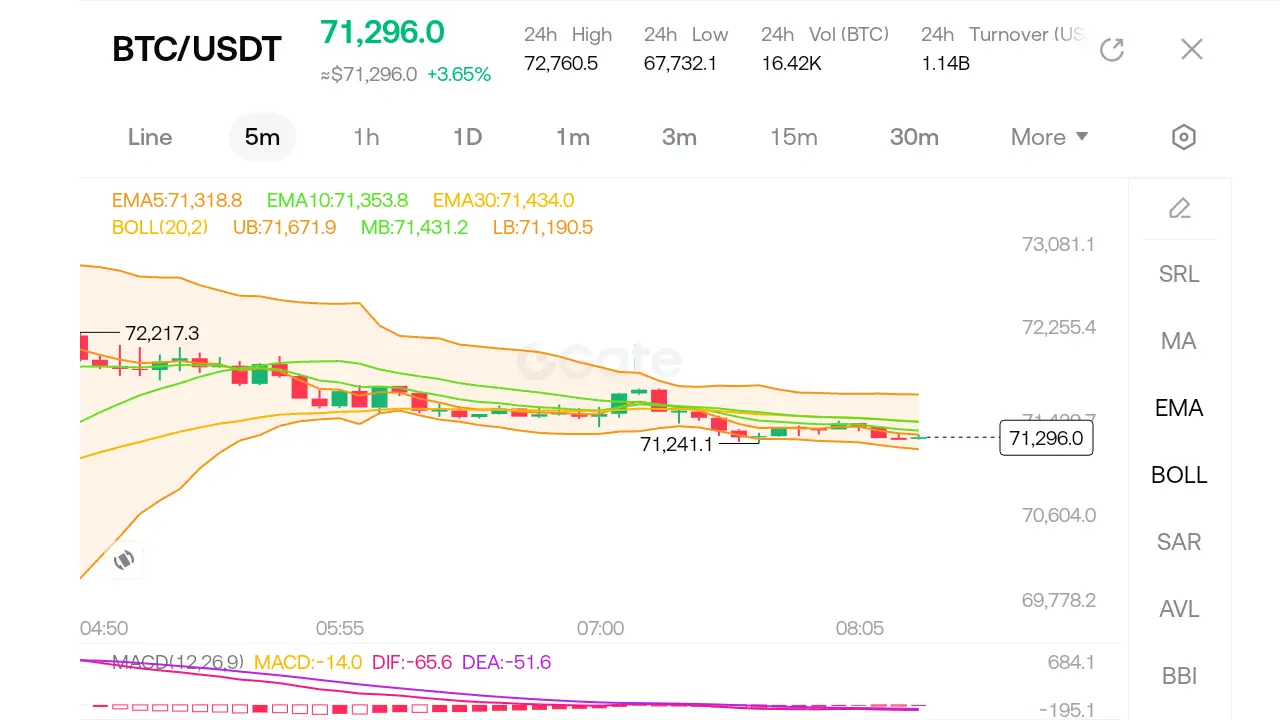Image resolution: width=1280 pixels, height=720 pixels.
Task: Click the UB:71,671.9 upper band value
Action: point(284,228)
